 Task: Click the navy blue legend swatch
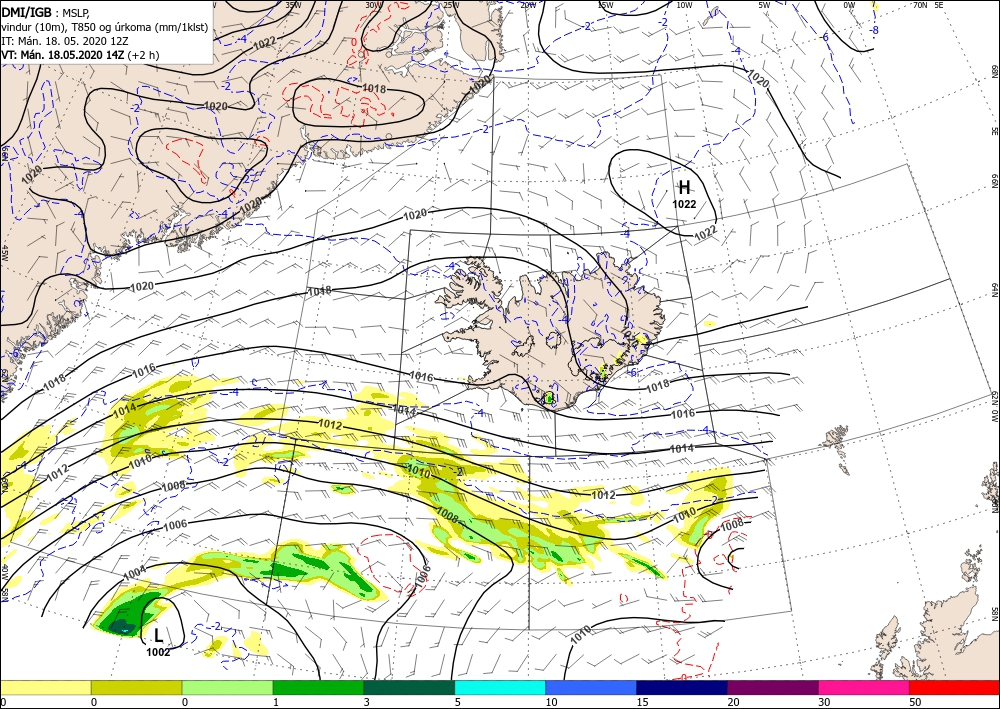point(682,687)
